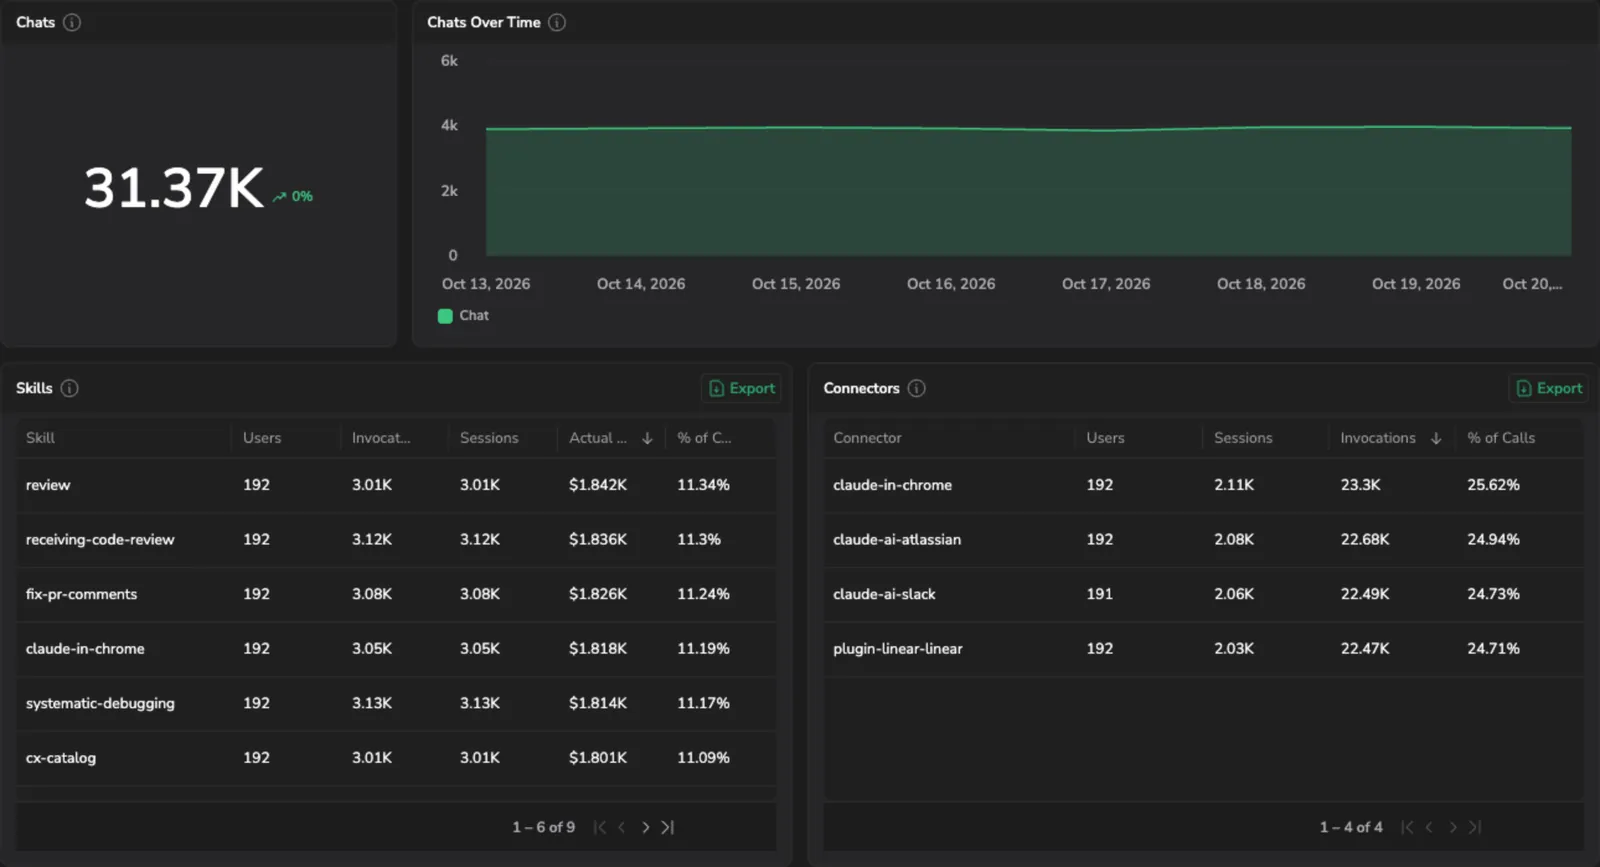The width and height of the screenshot is (1600, 867).
Task: Open the Chats Over Time info icon
Action: point(557,22)
